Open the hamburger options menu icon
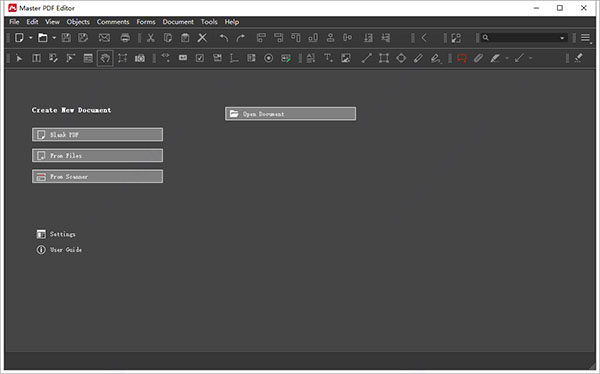The image size is (600, 374). click(x=585, y=38)
